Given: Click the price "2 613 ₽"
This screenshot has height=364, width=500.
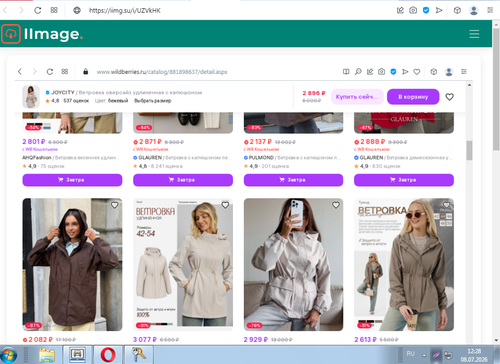Looking at the screenshot, I should coord(365,339).
